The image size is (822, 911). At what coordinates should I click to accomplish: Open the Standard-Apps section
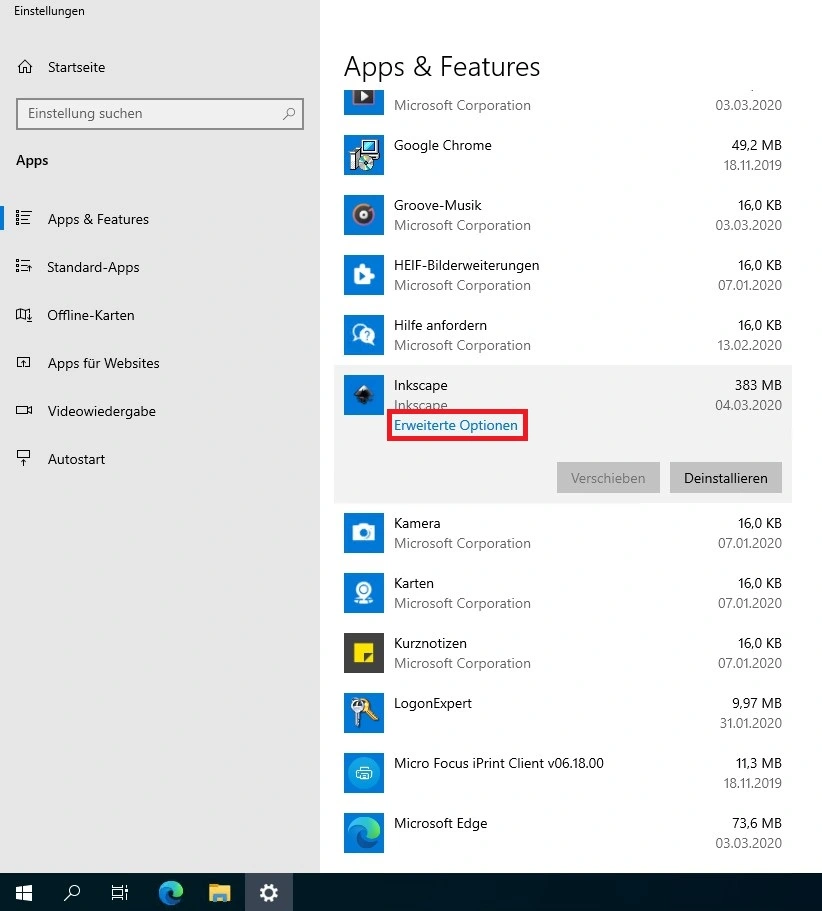93,267
